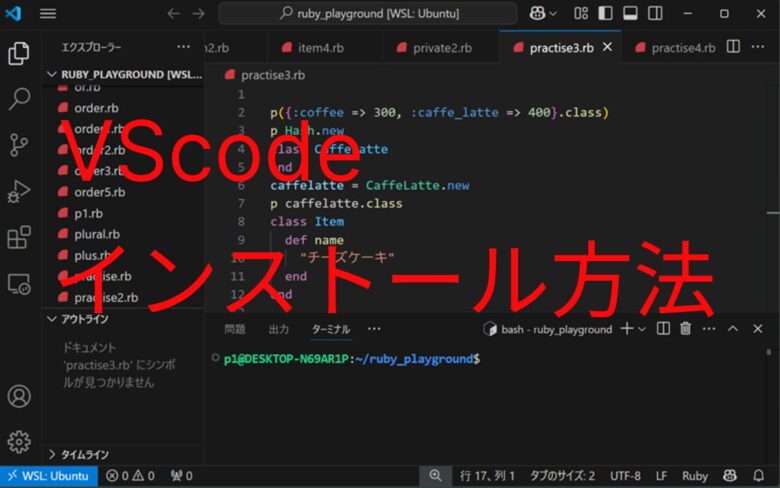Image resolution: width=780 pixels, height=488 pixels.
Task: Open the new terminal dropdown arrow
Action: (x=642, y=329)
